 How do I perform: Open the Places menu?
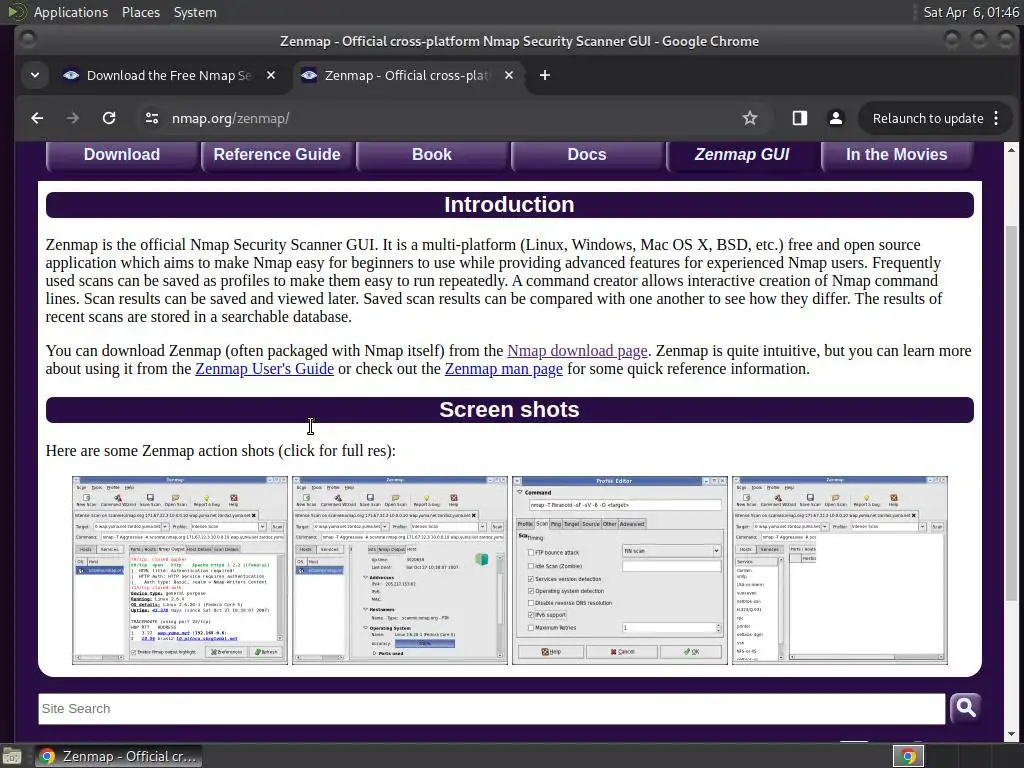[140, 12]
